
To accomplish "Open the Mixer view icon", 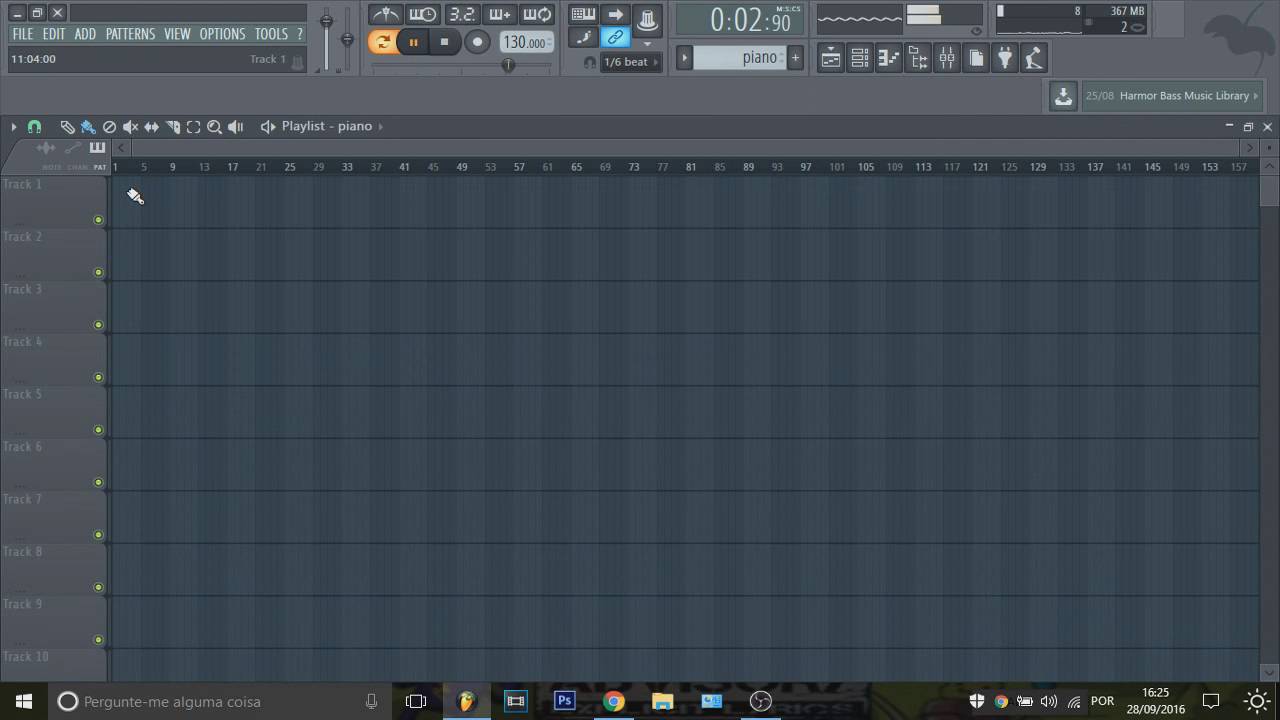I will coord(947,58).
